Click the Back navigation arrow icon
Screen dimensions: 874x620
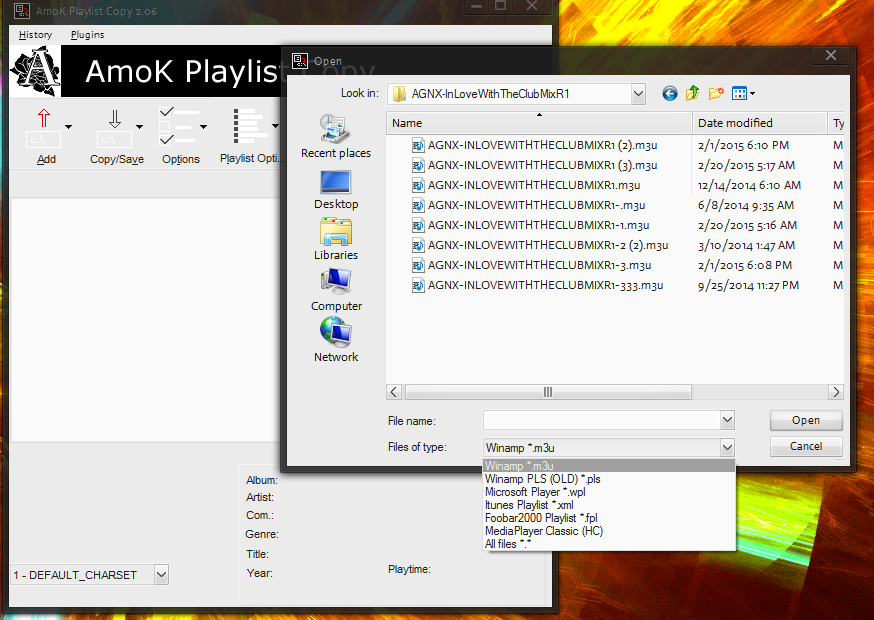[x=670, y=94]
